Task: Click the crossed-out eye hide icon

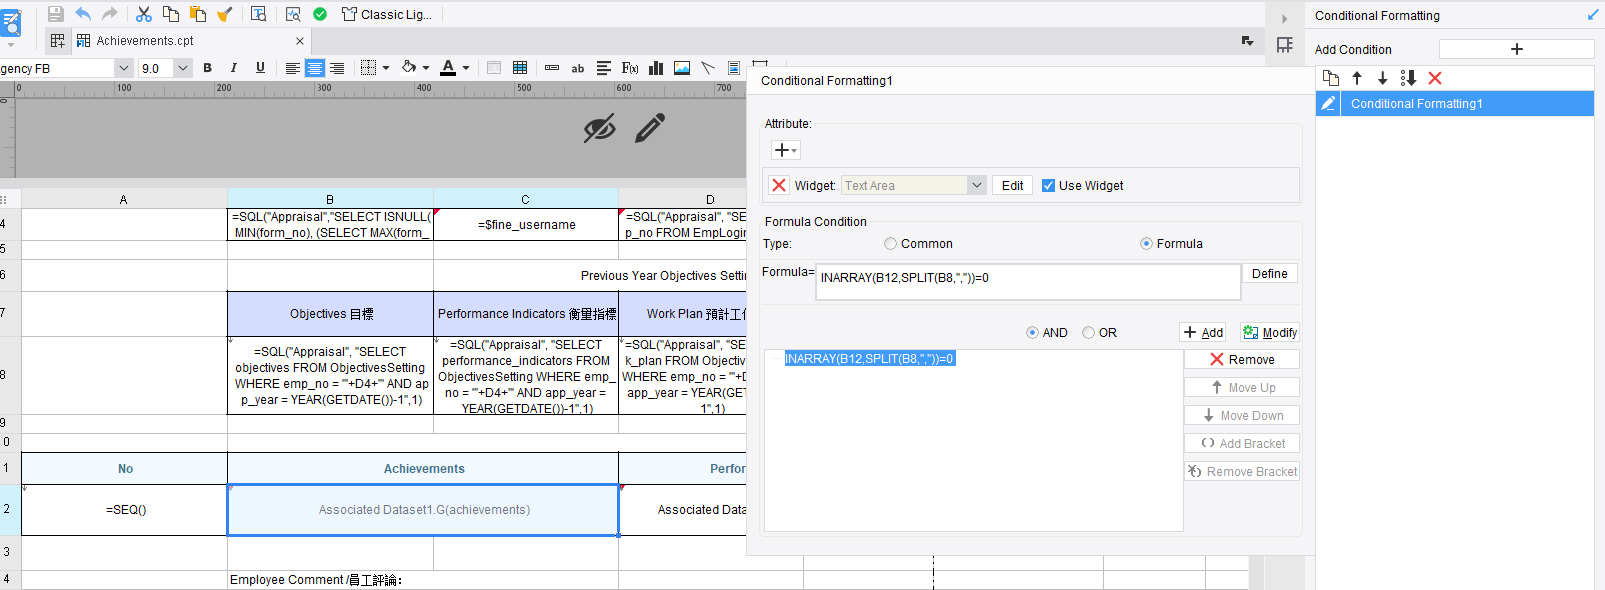Action: point(599,128)
